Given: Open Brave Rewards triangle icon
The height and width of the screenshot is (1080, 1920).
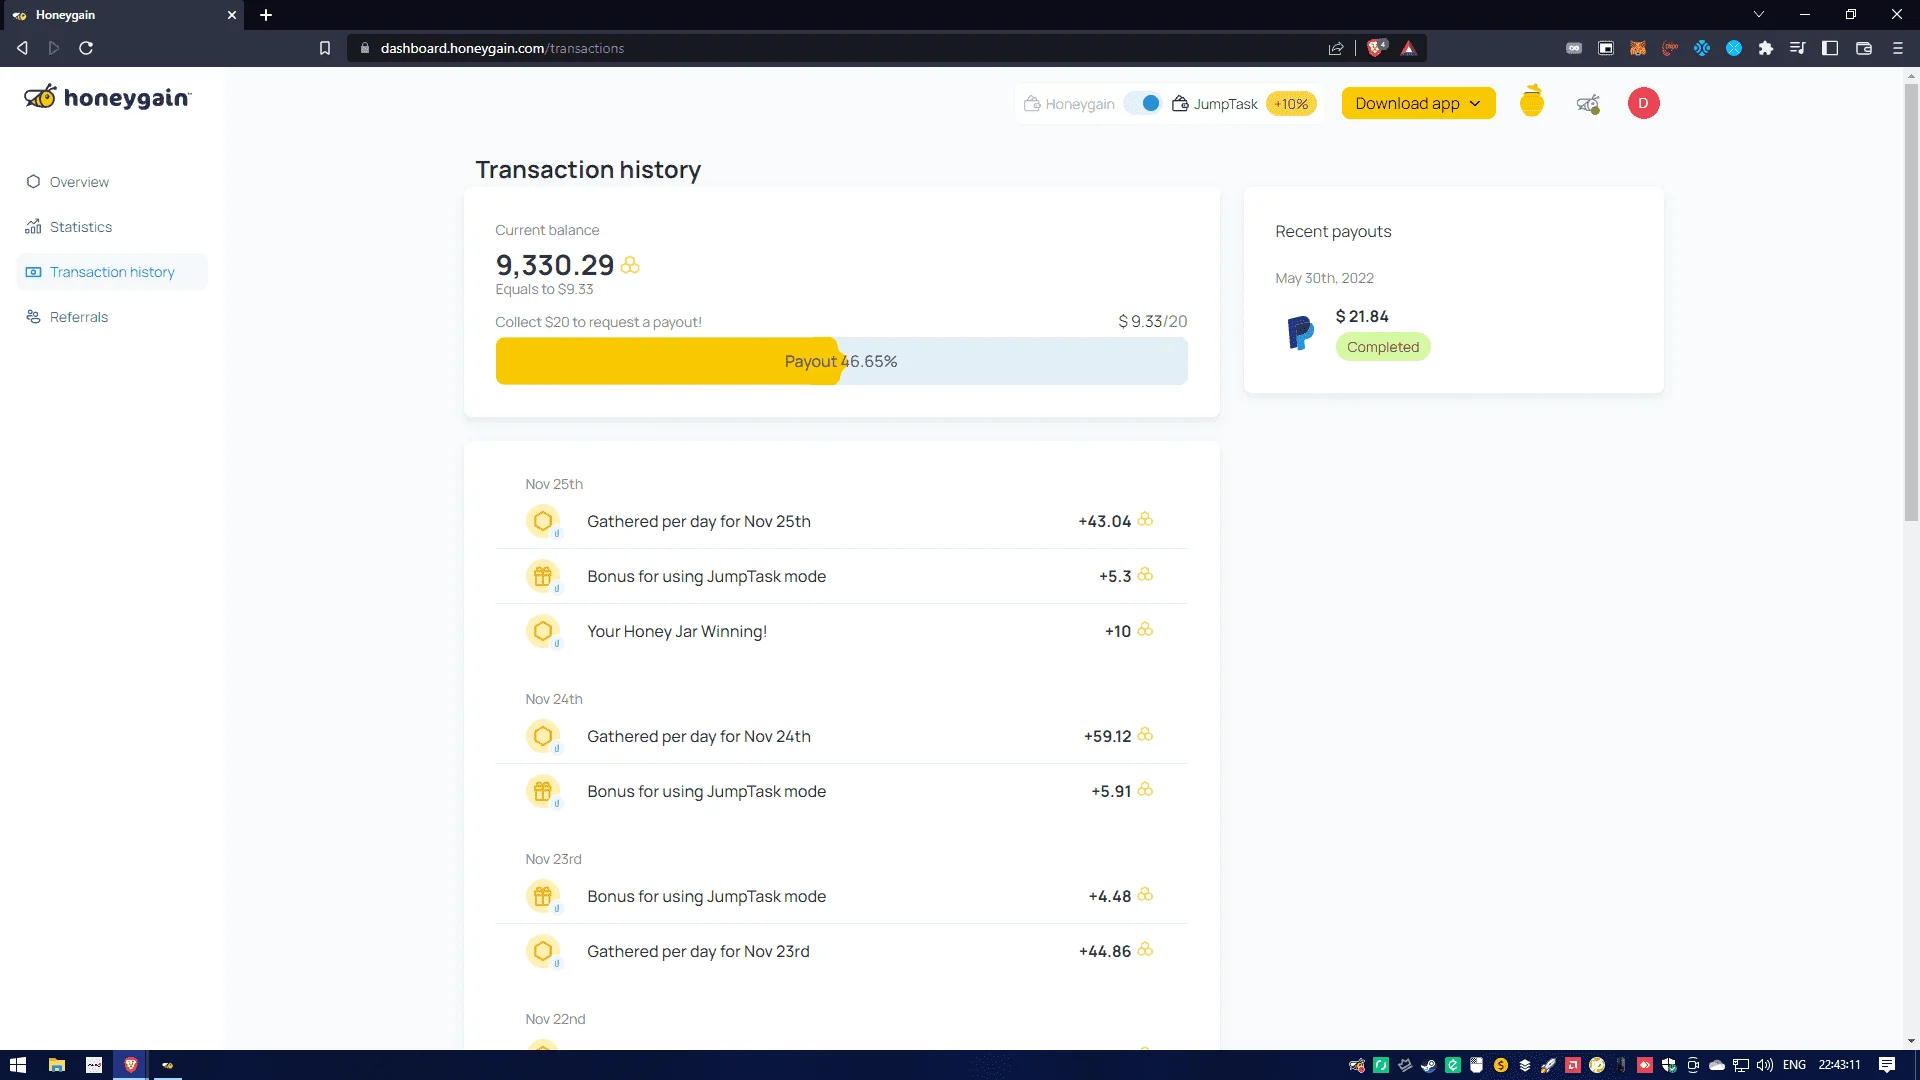Looking at the screenshot, I should tap(1408, 48).
